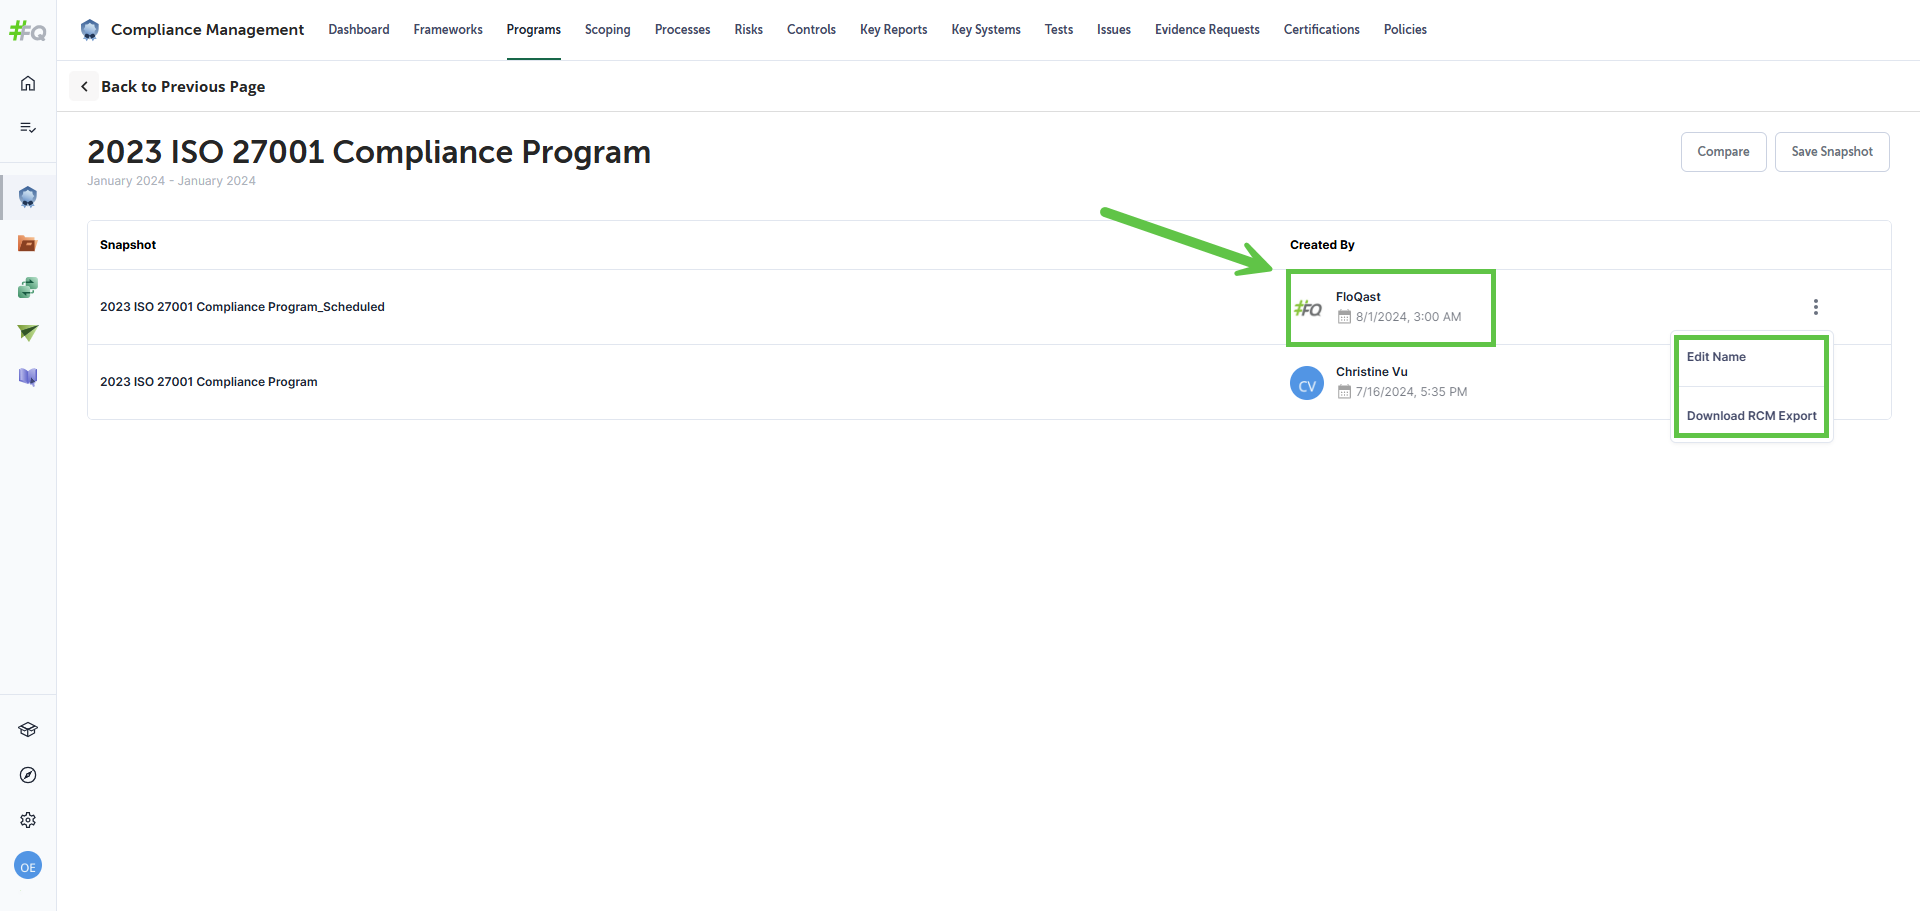Open the green stacked-documents sidebar icon
The width and height of the screenshot is (1920, 911).
[28, 288]
